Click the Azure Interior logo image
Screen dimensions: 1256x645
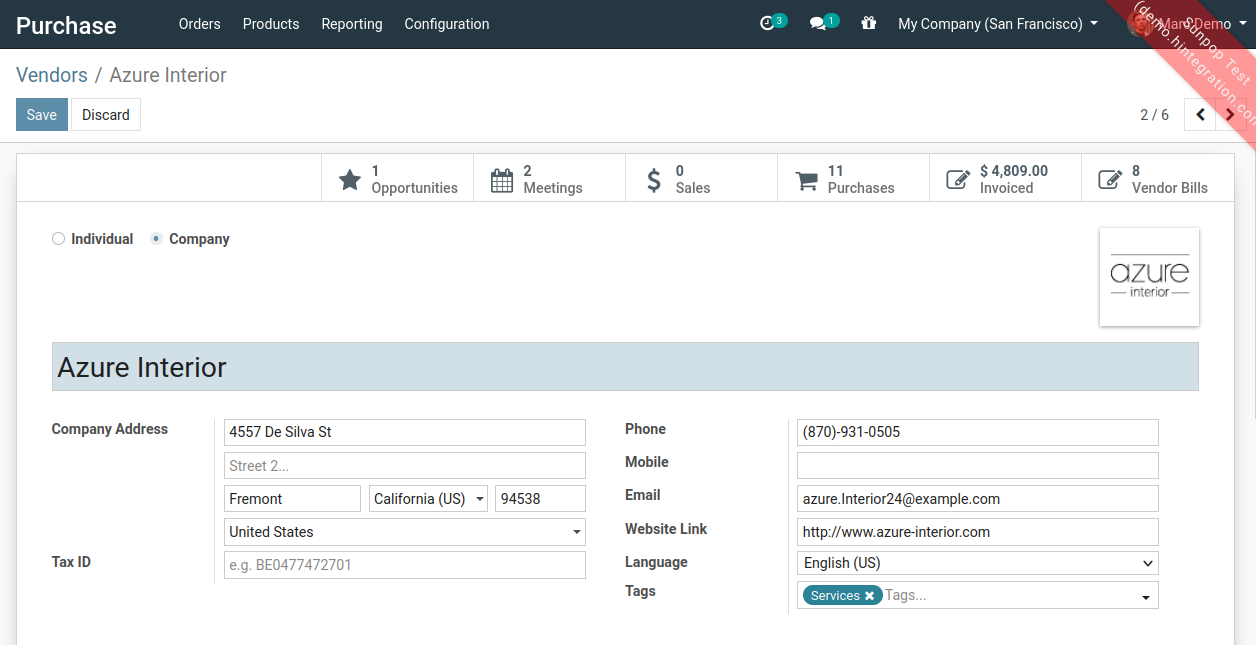(1149, 277)
